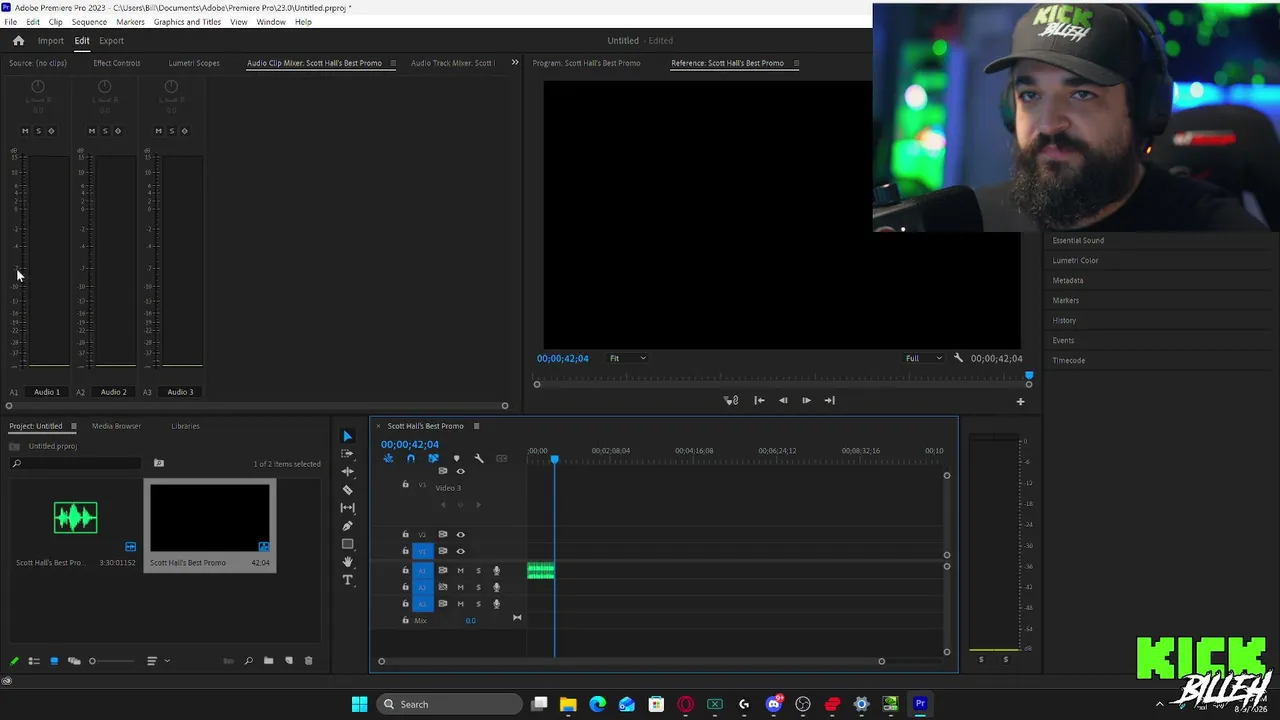Toggle V2 track output eye

click(x=460, y=534)
